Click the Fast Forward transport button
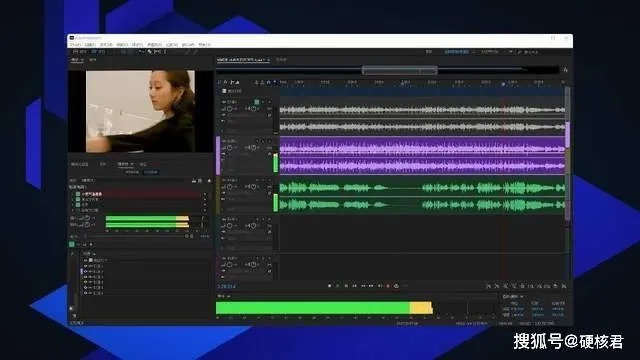Viewport: 640px width, 360px height. (371, 286)
